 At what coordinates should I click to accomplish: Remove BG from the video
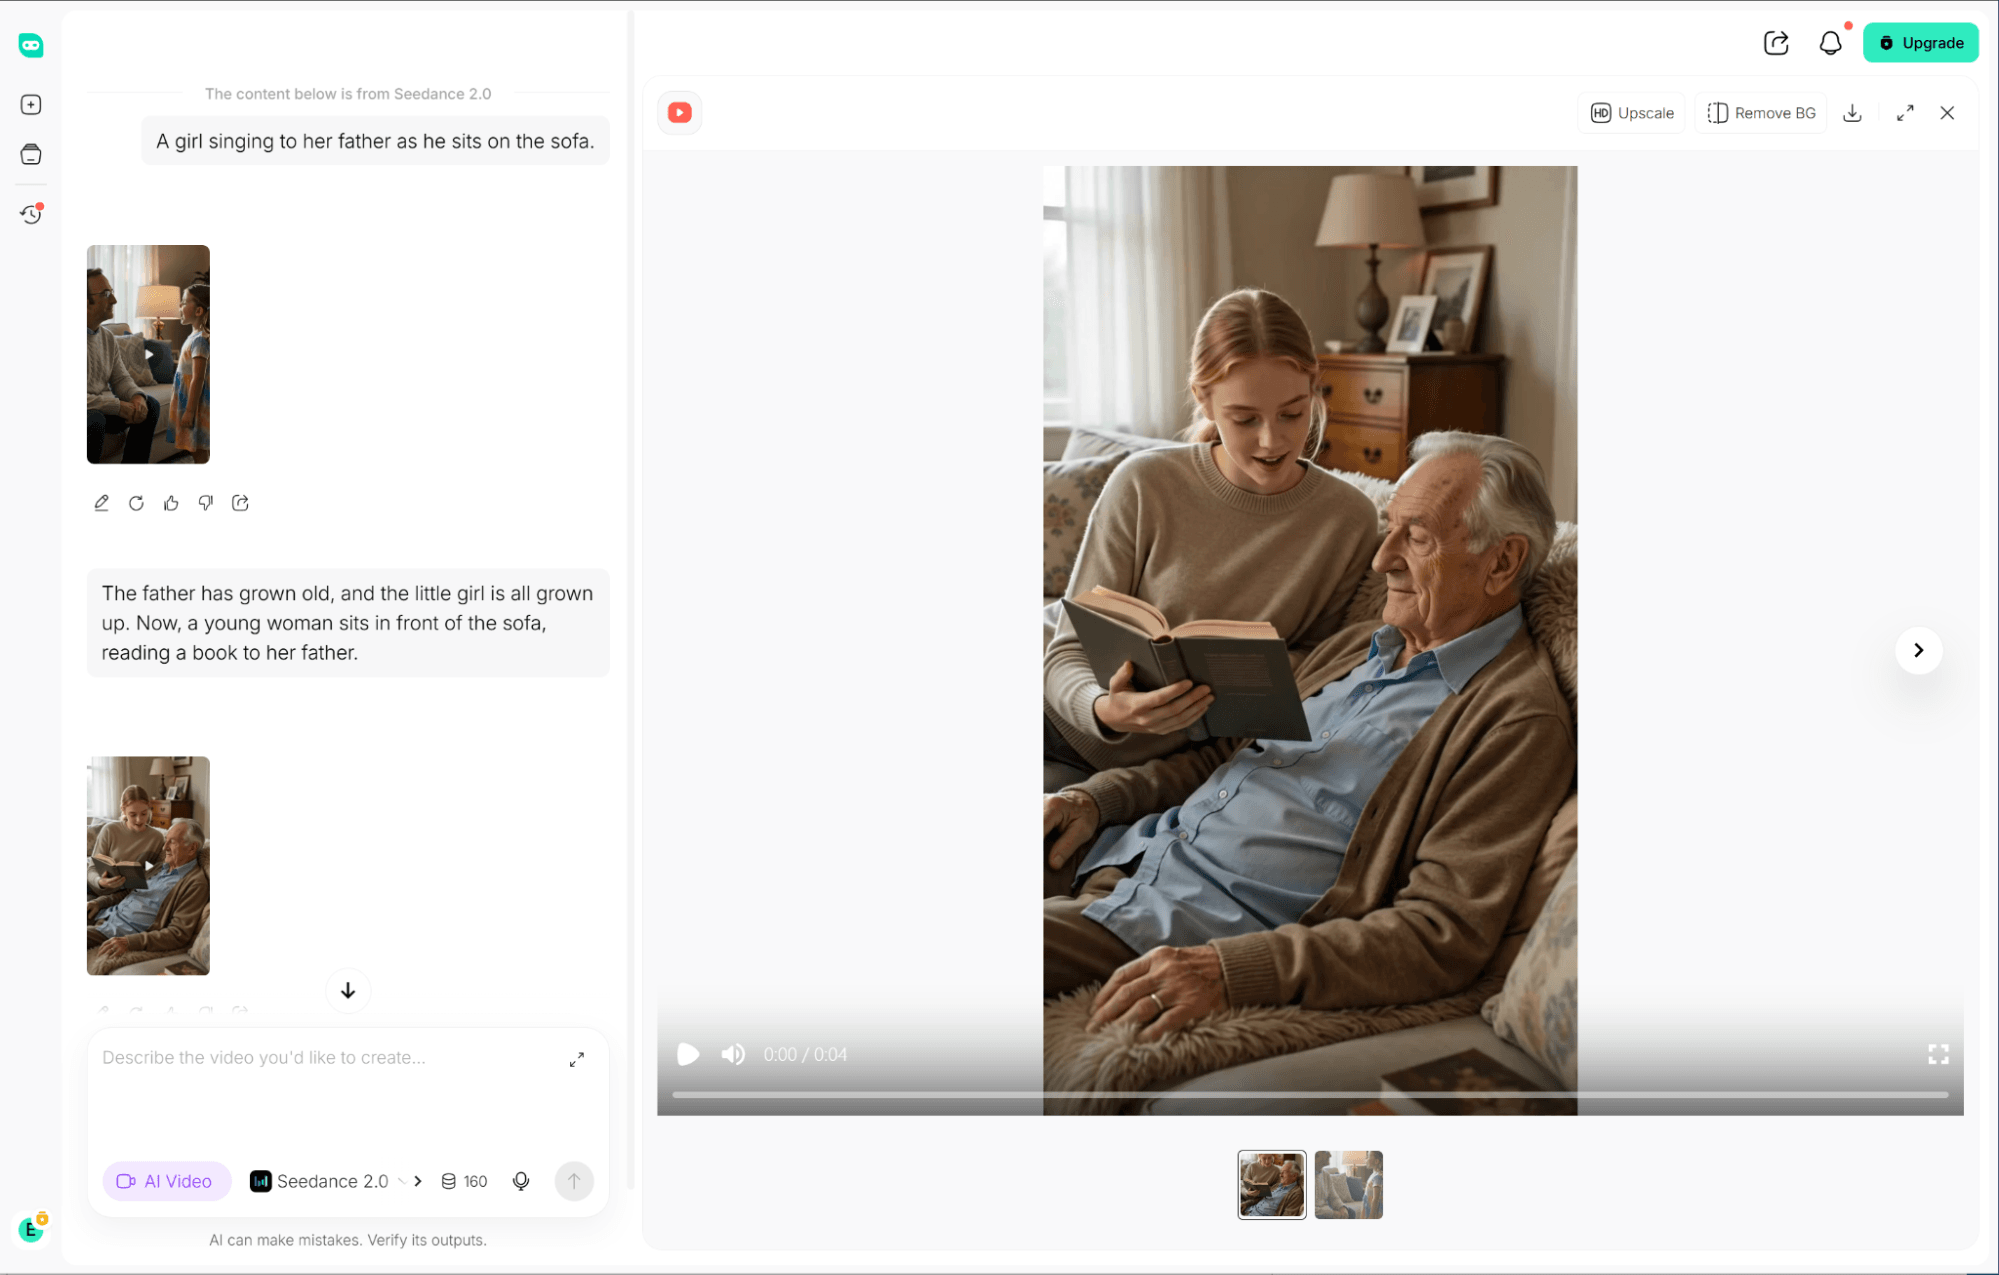(x=1761, y=113)
